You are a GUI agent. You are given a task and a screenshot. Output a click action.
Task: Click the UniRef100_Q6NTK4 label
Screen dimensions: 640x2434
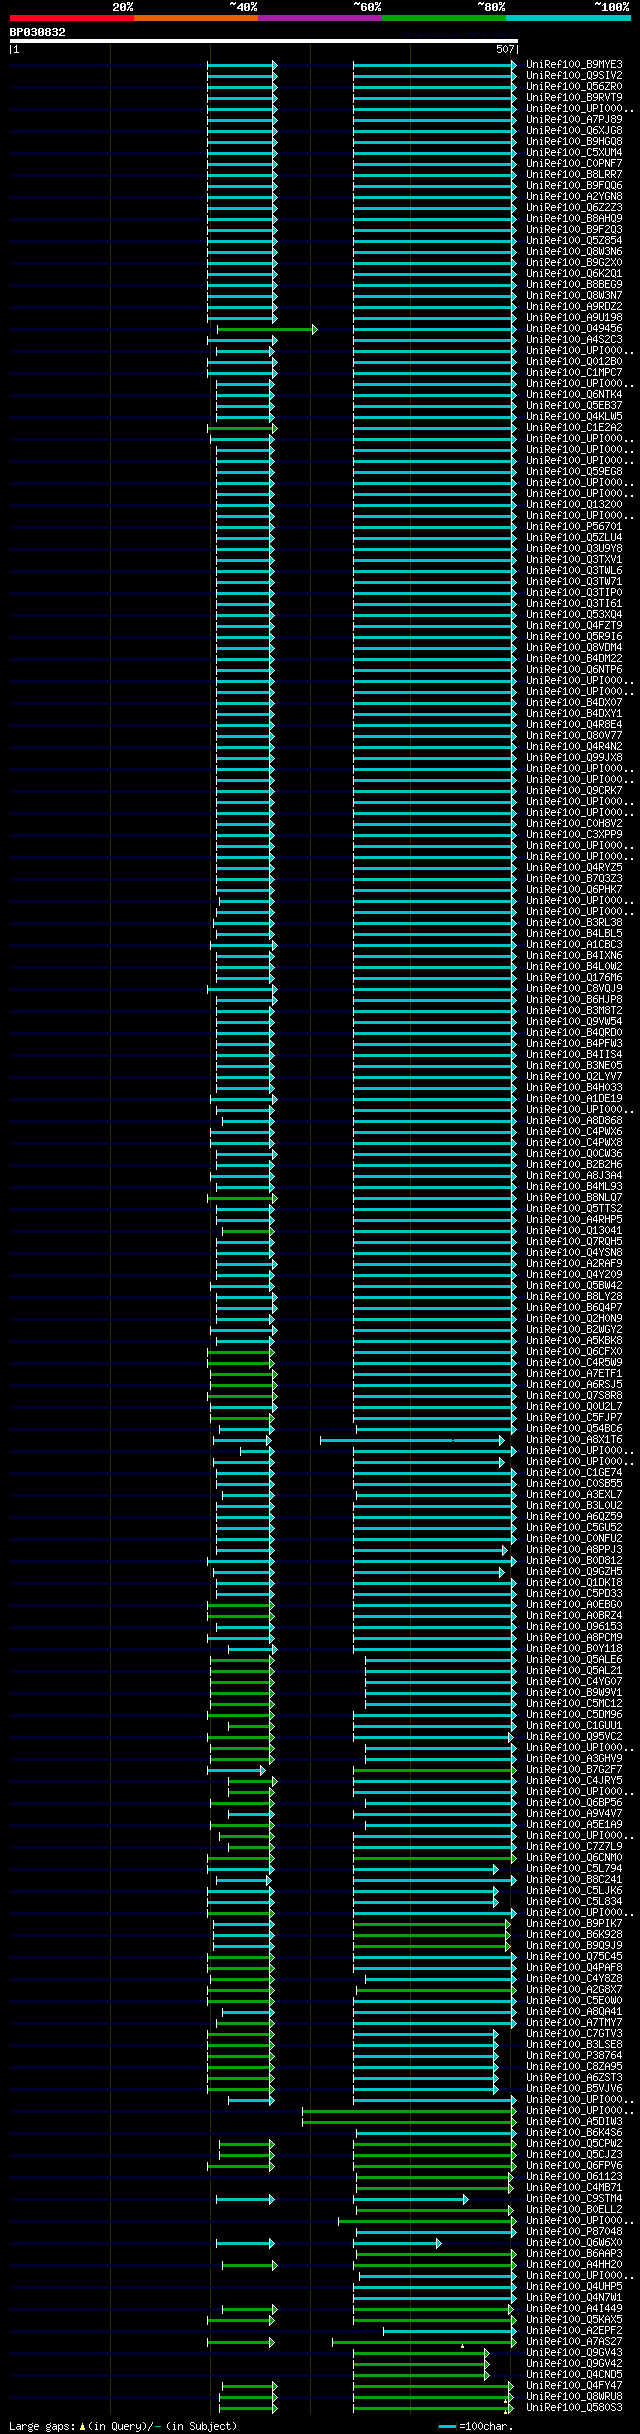(x=574, y=395)
